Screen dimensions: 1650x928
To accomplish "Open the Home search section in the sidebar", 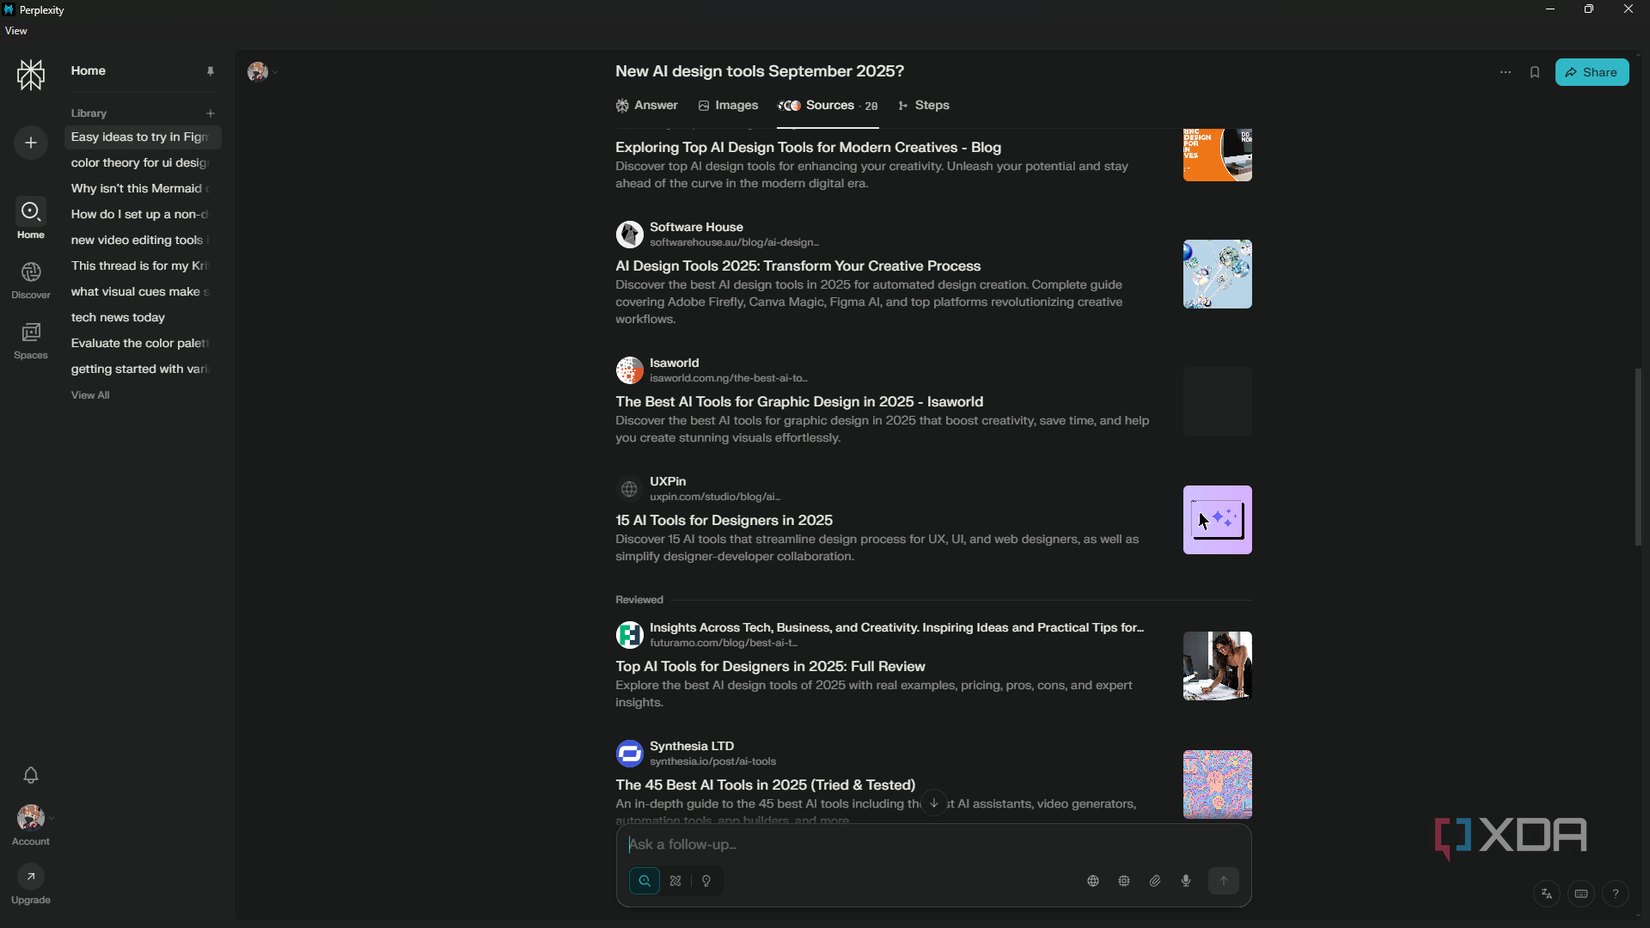I will tap(31, 219).
